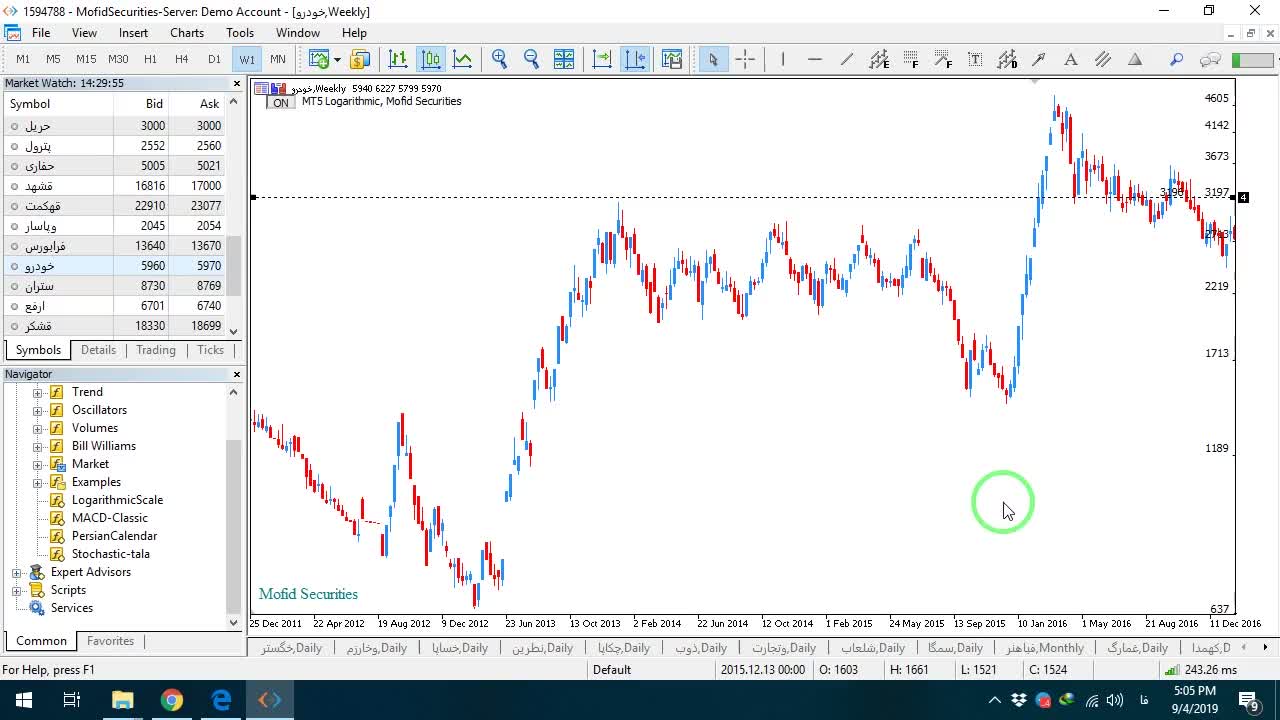Viewport: 1280px width, 720px height.
Task: Draw a trendline with the toolbar
Action: coord(847,59)
